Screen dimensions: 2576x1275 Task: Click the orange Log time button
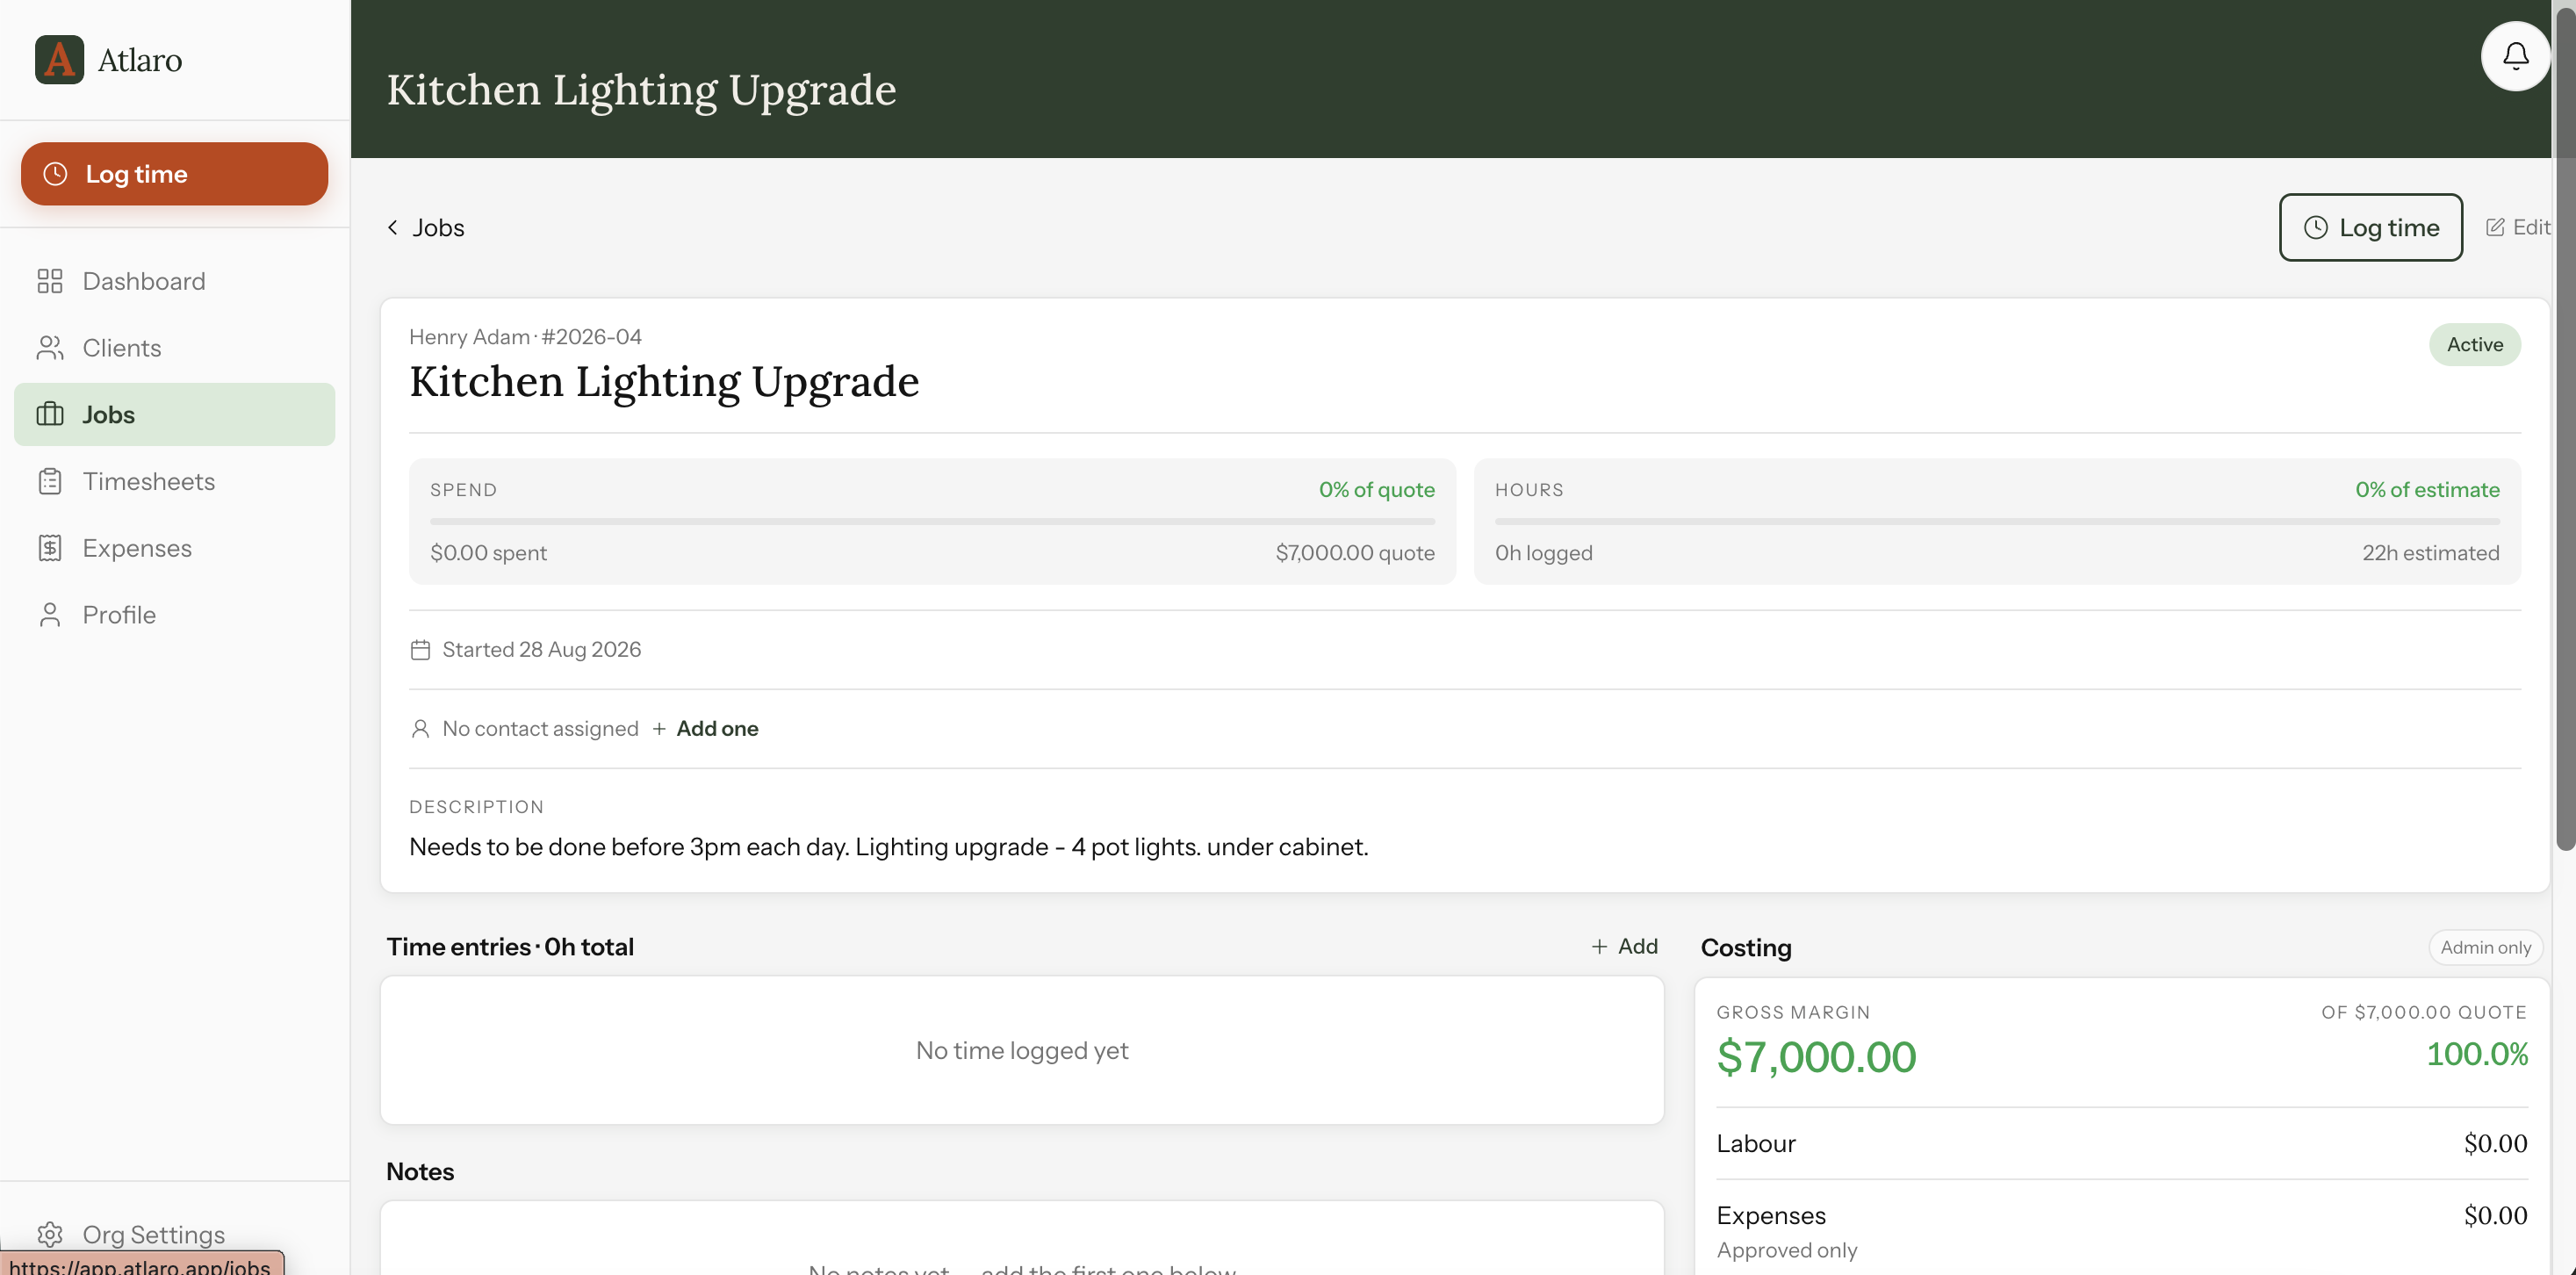175,174
